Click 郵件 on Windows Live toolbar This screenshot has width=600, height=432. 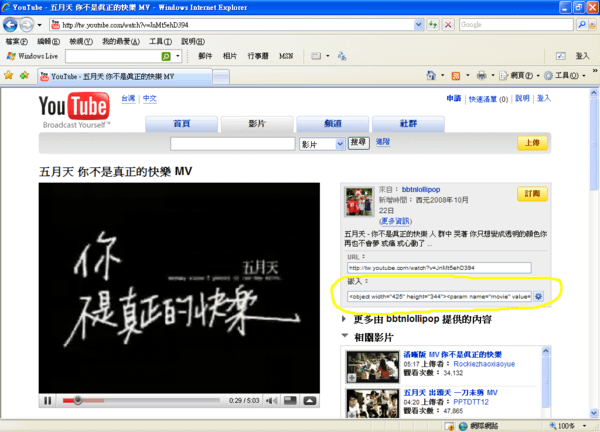[x=205, y=56]
